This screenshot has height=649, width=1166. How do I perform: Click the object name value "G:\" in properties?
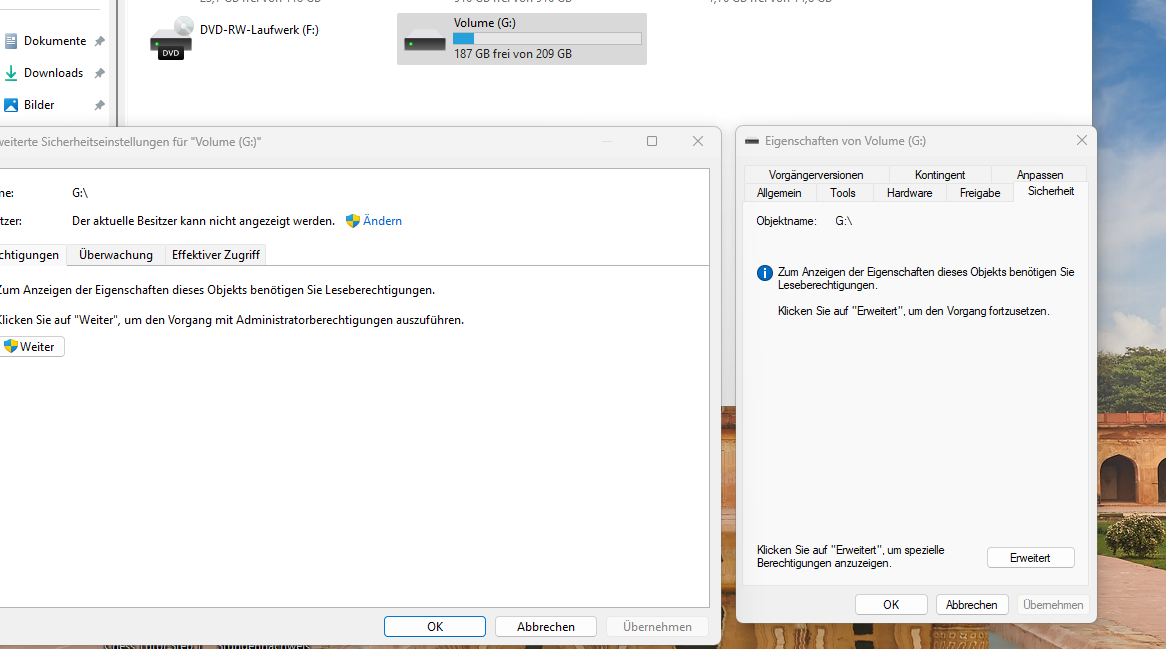coord(843,221)
